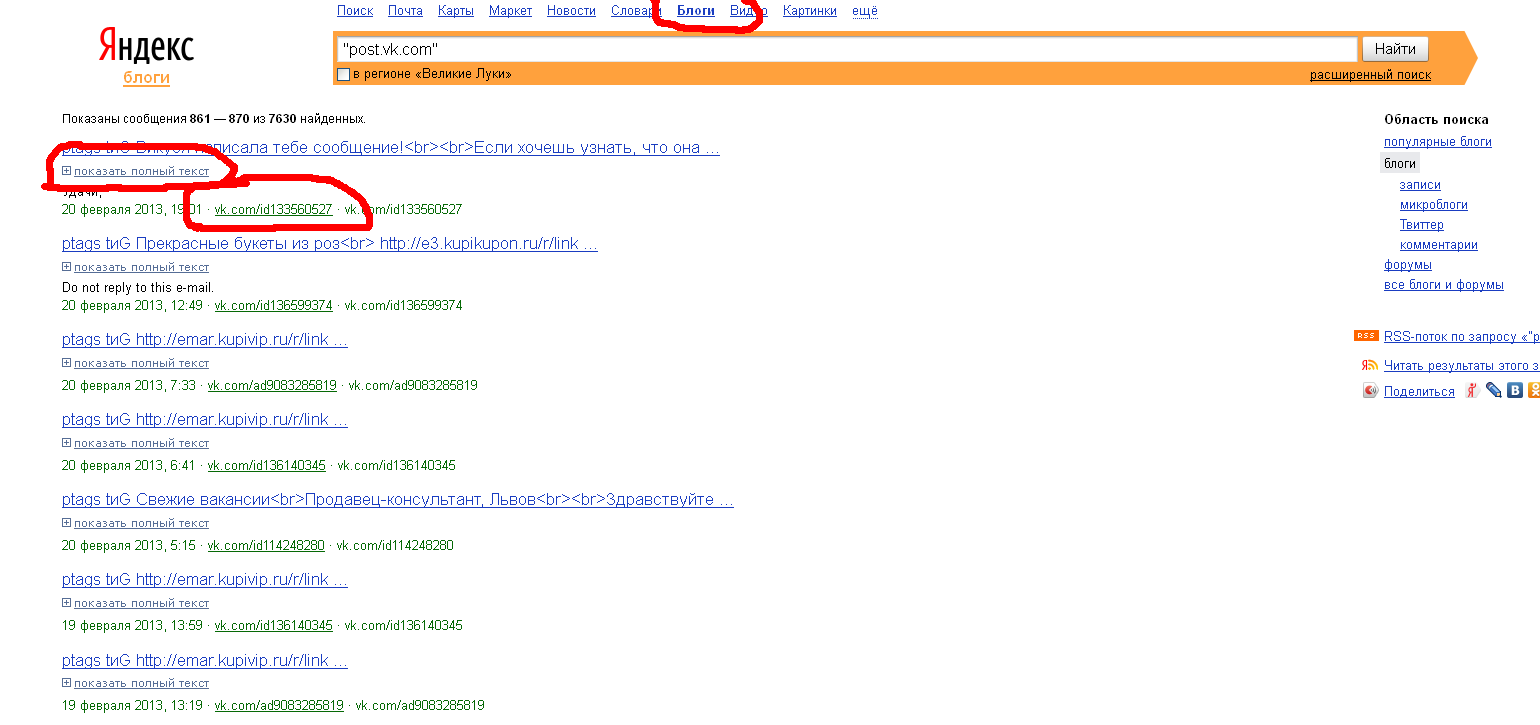The width and height of the screenshot is (1540, 725).
Task: Click the Найти search button
Action: point(1395,49)
